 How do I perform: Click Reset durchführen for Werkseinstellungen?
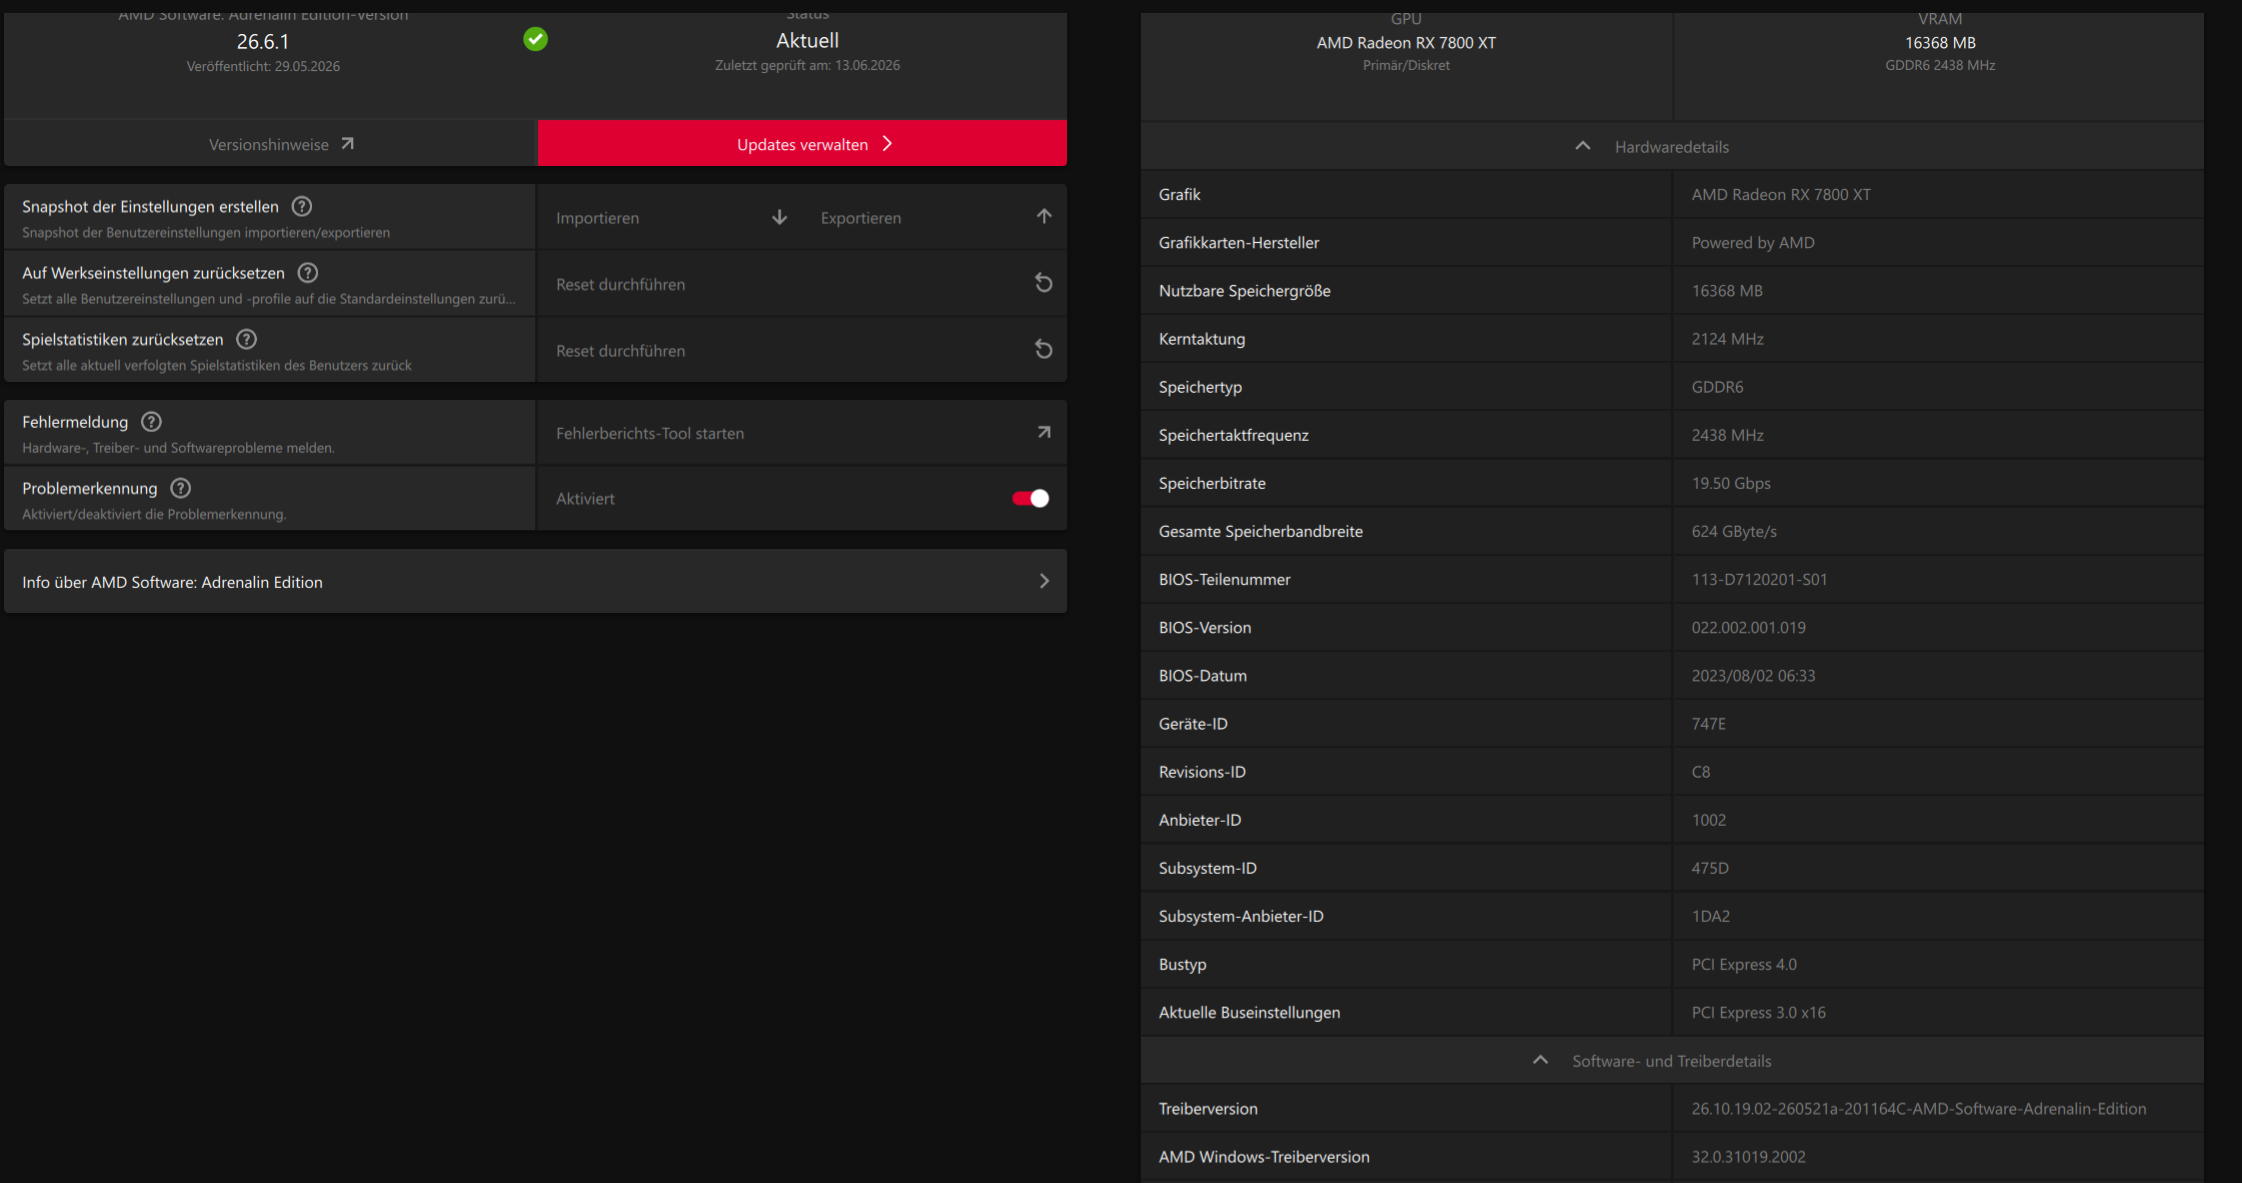(621, 284)
